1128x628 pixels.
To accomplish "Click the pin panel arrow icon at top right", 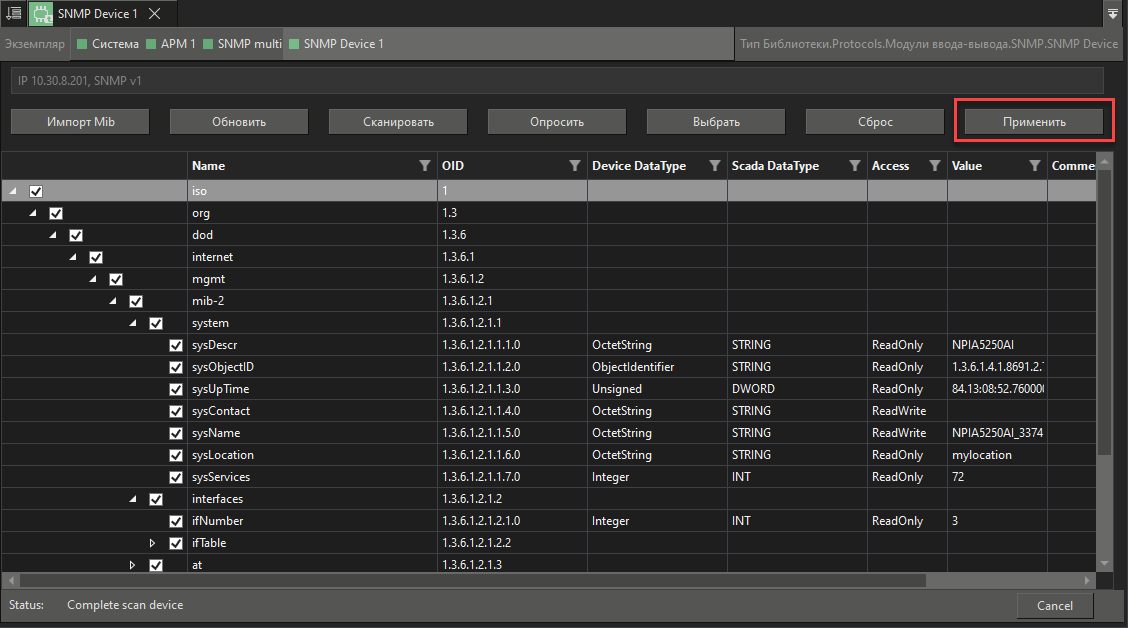I will coord(1113,13).
